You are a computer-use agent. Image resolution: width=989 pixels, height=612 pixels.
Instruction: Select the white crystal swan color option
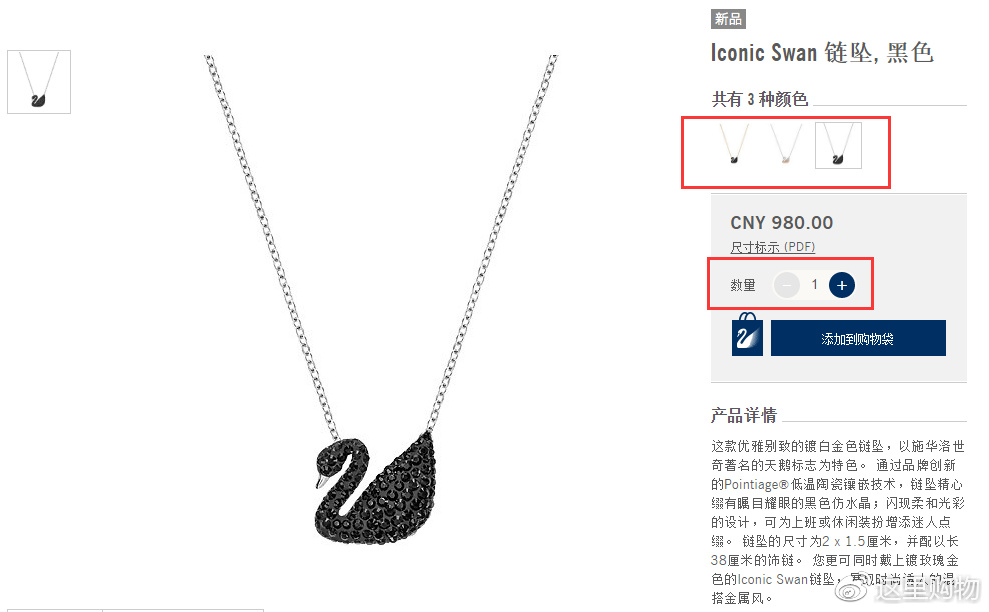(x=786, y=144)
